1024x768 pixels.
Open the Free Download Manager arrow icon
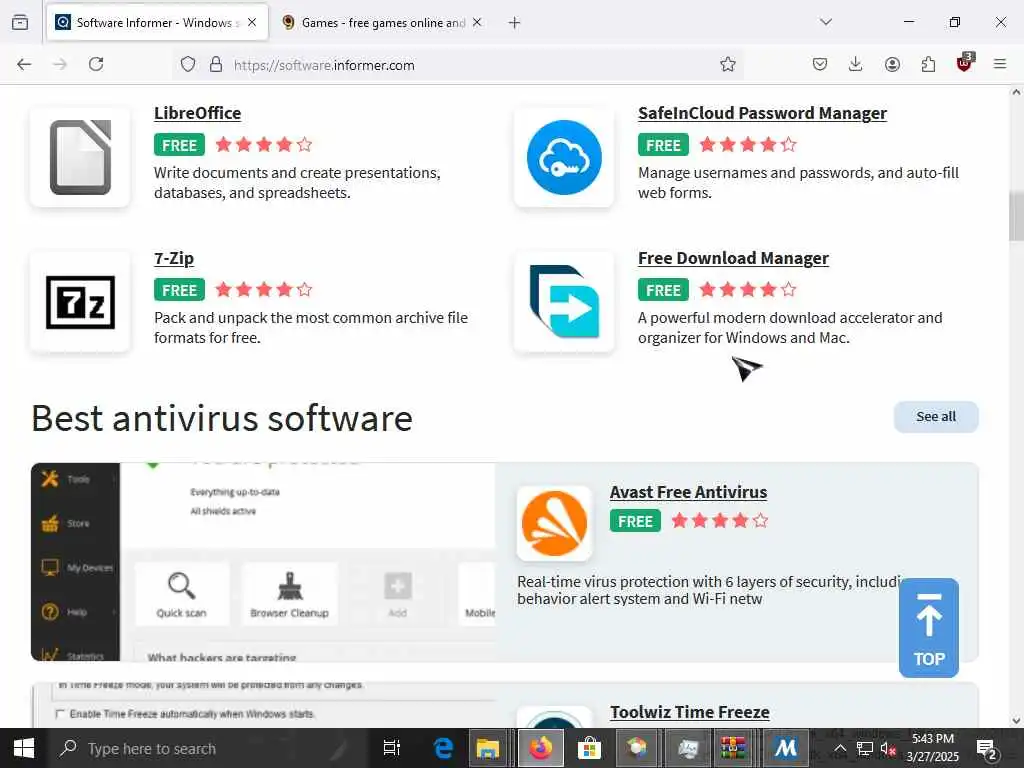click(x=564, y=302)
